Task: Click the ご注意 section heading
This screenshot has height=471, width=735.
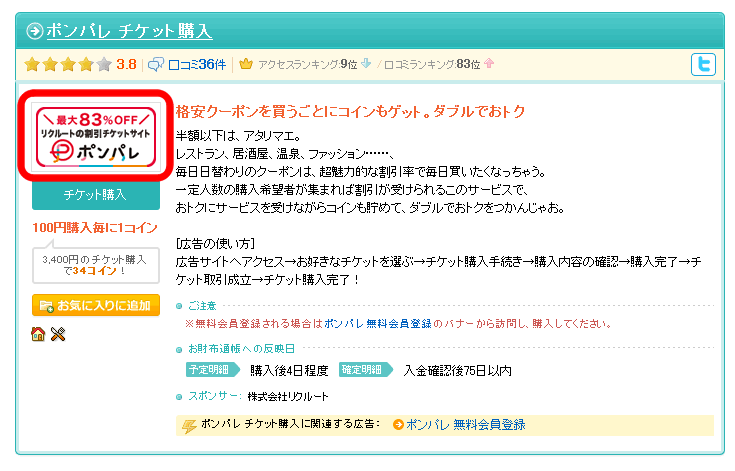Action: click(202, 306)
